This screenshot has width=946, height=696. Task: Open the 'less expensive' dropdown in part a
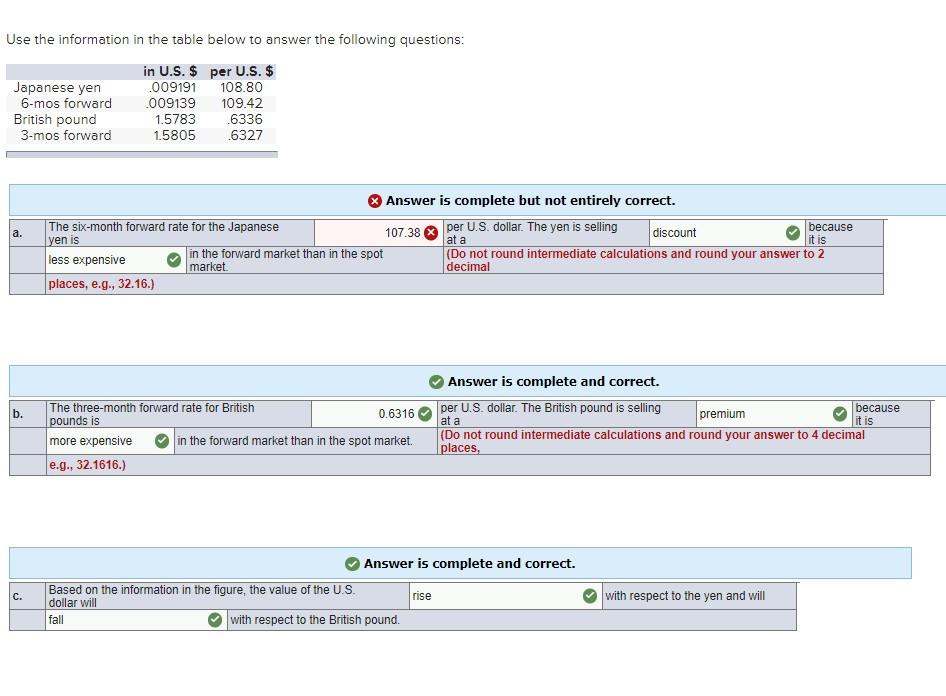(115, 260)
